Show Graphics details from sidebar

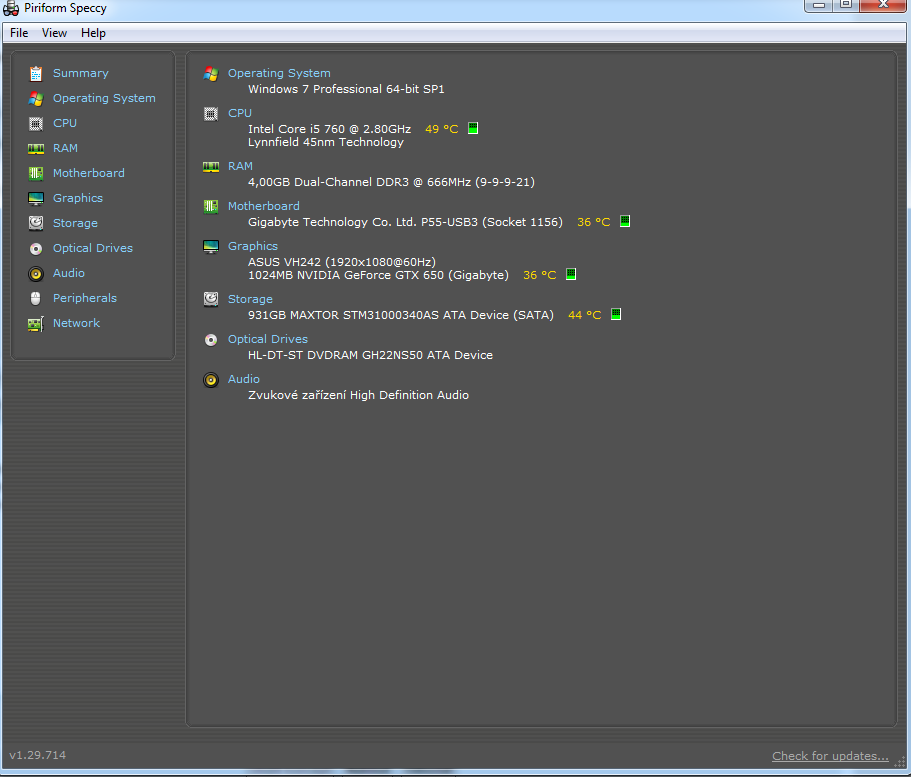click(x=78, y=198)
